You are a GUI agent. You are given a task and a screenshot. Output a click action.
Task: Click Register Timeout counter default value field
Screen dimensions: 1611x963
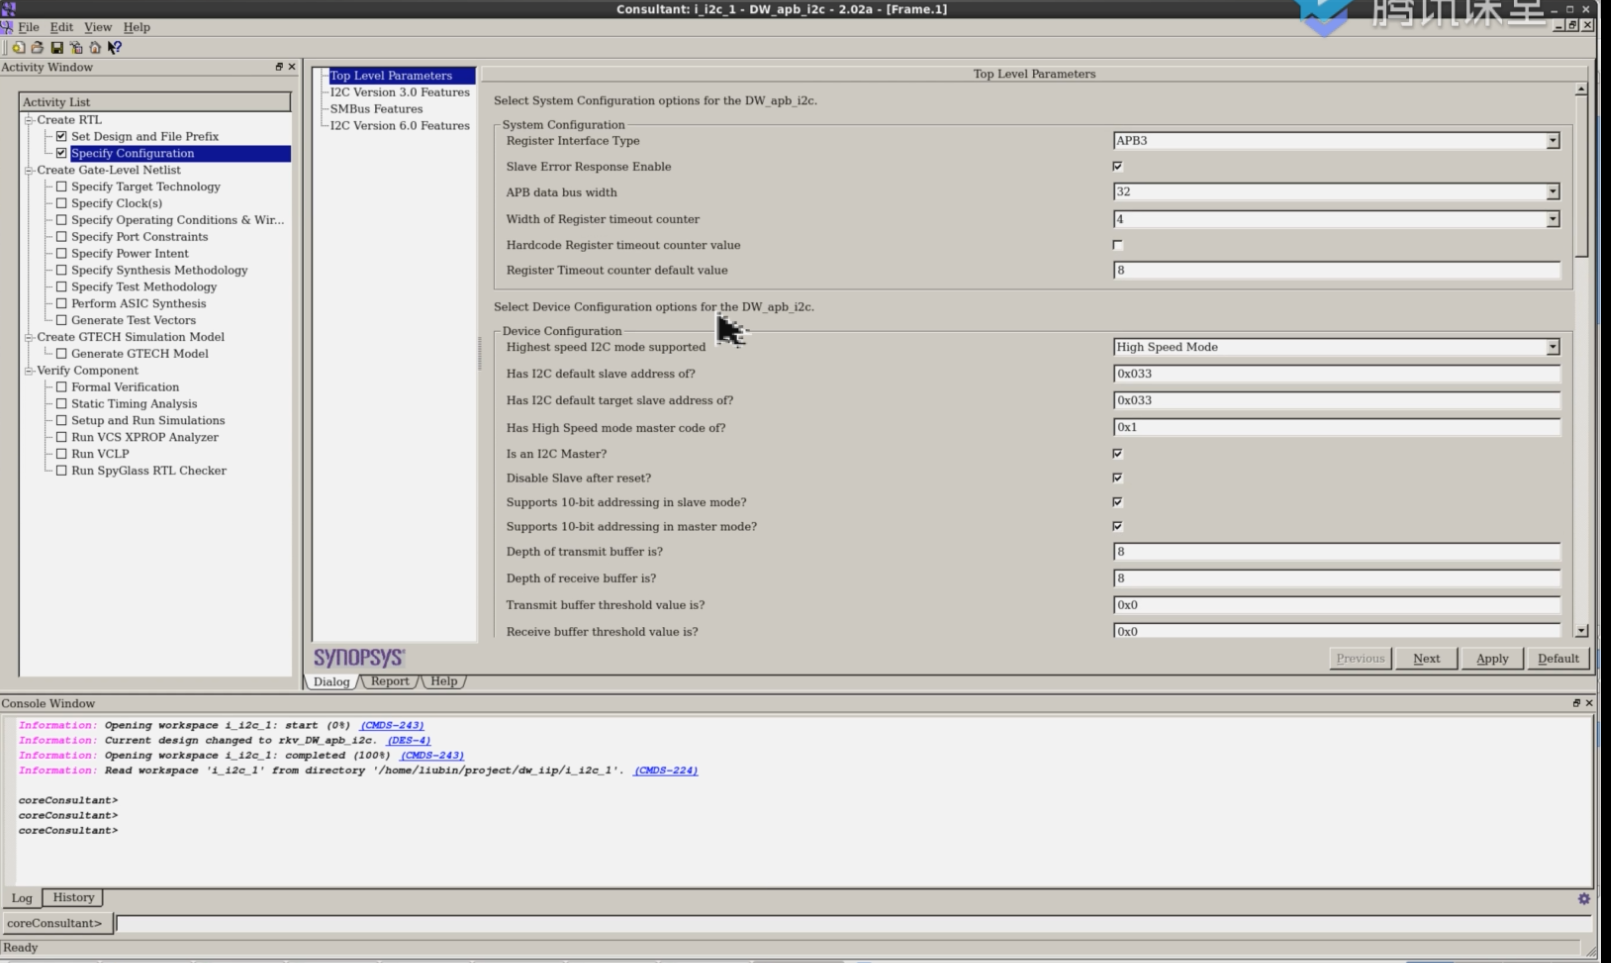click(1336, 270)
